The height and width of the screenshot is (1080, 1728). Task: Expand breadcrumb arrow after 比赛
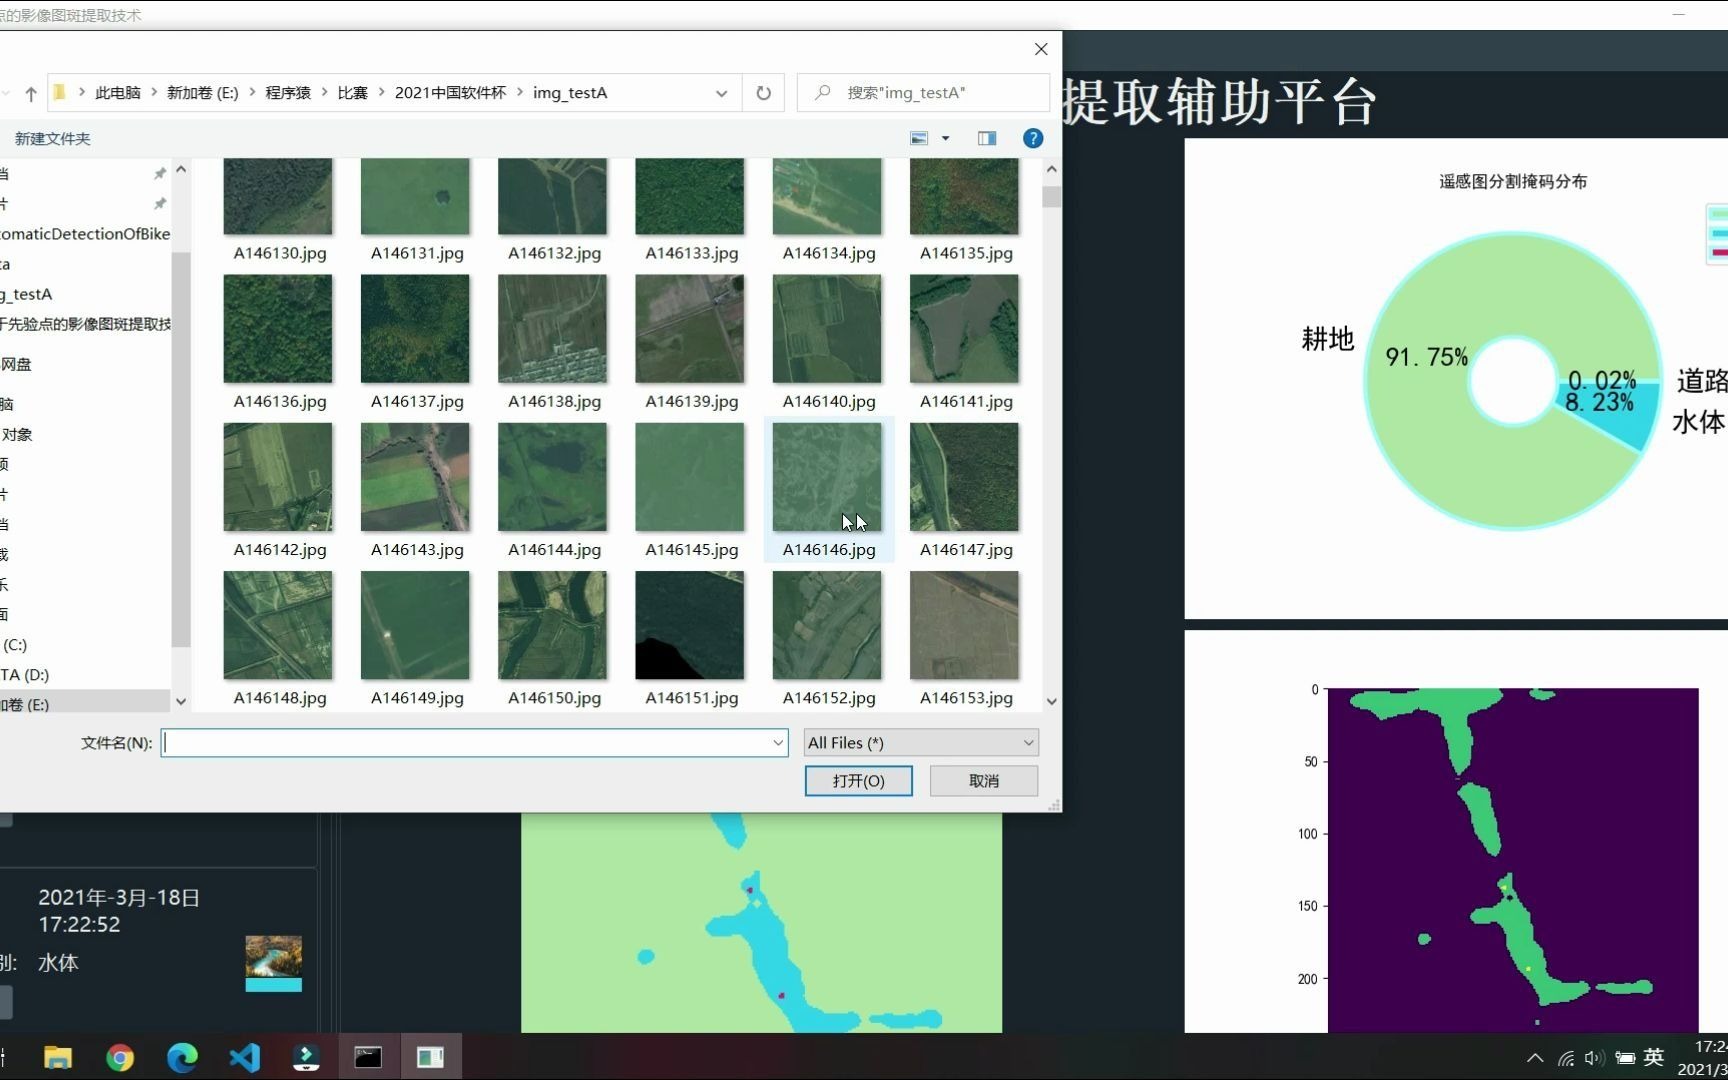[382, 93]
